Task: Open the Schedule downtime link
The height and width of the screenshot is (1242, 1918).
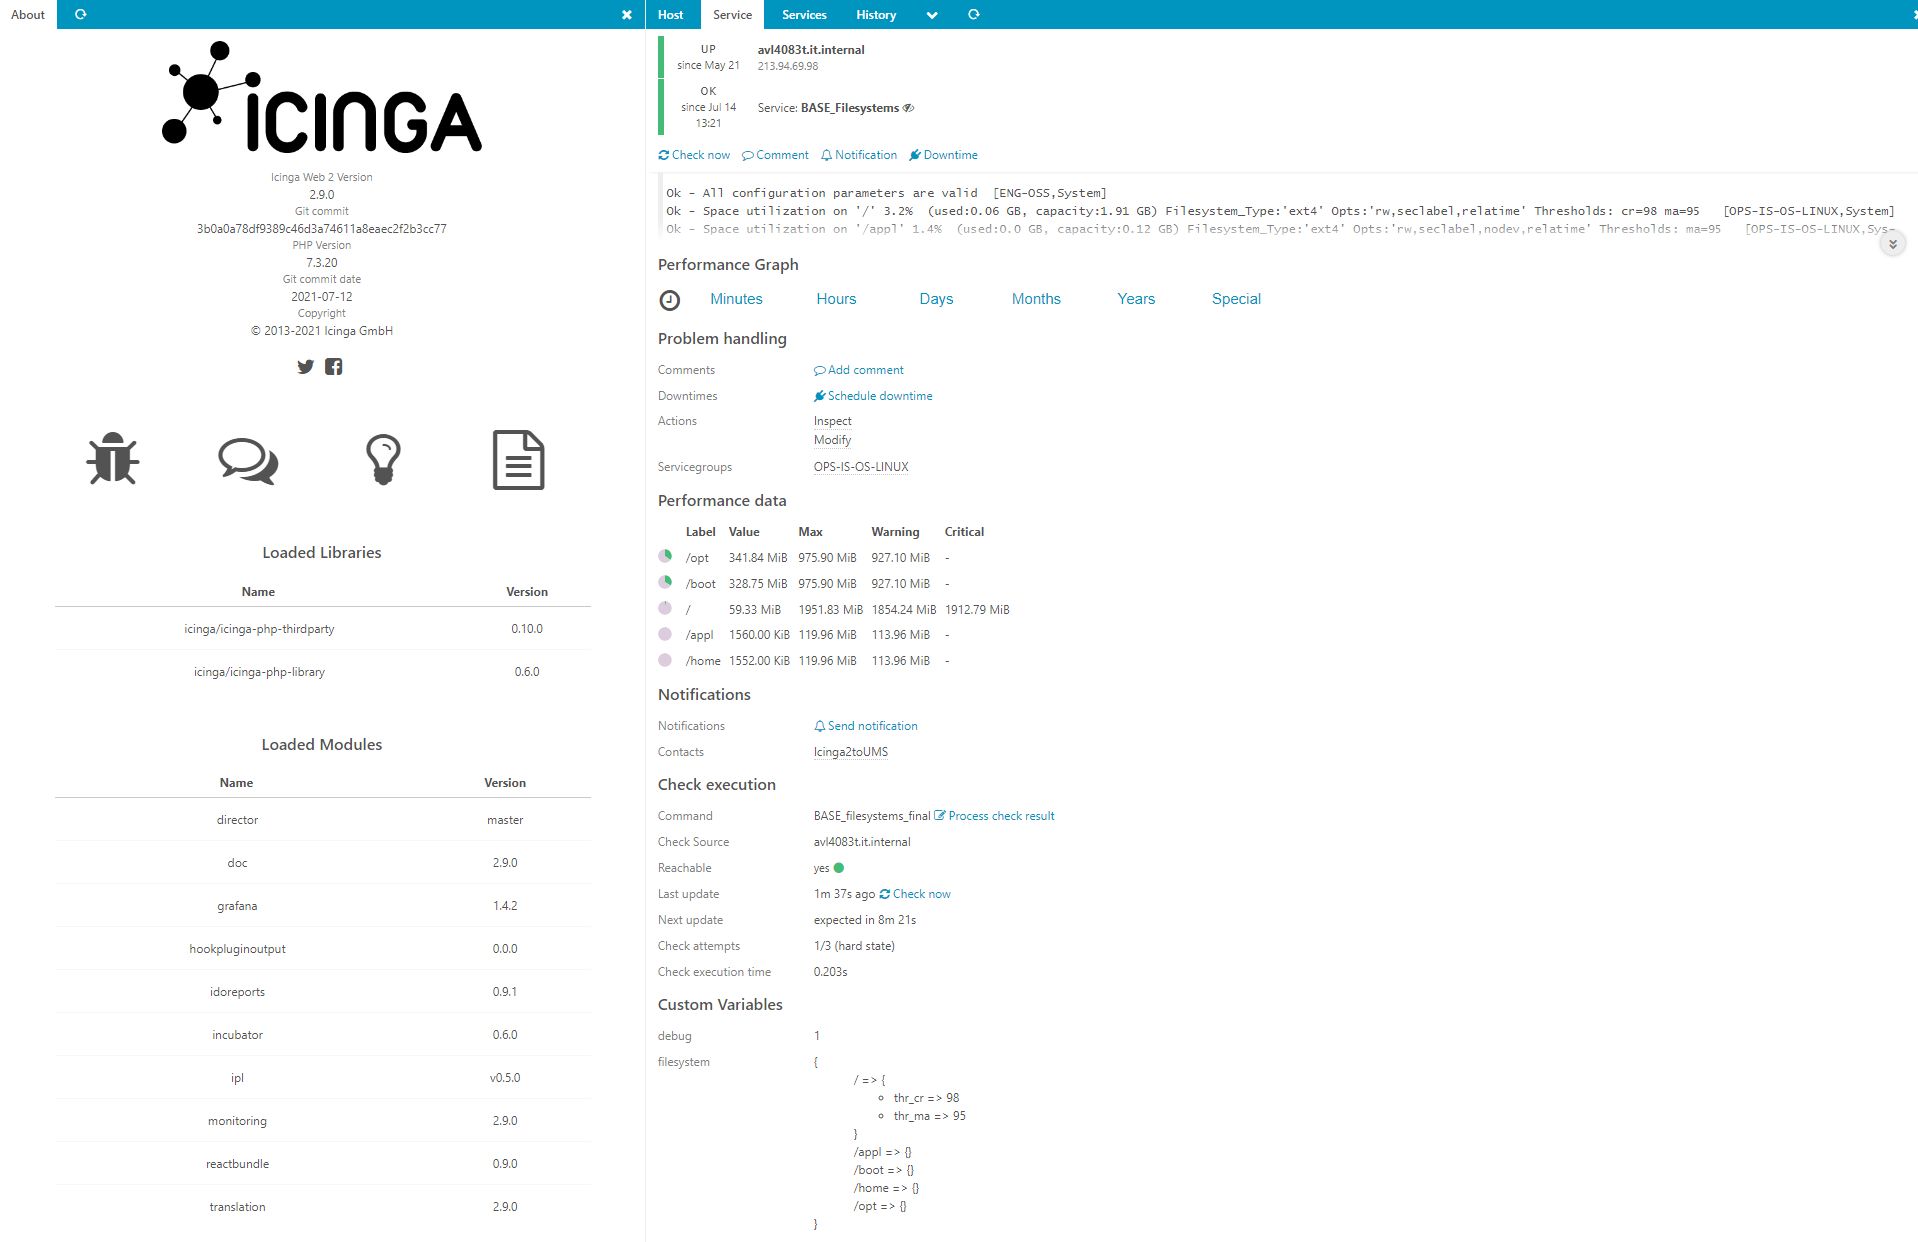Action: point(879,395)
